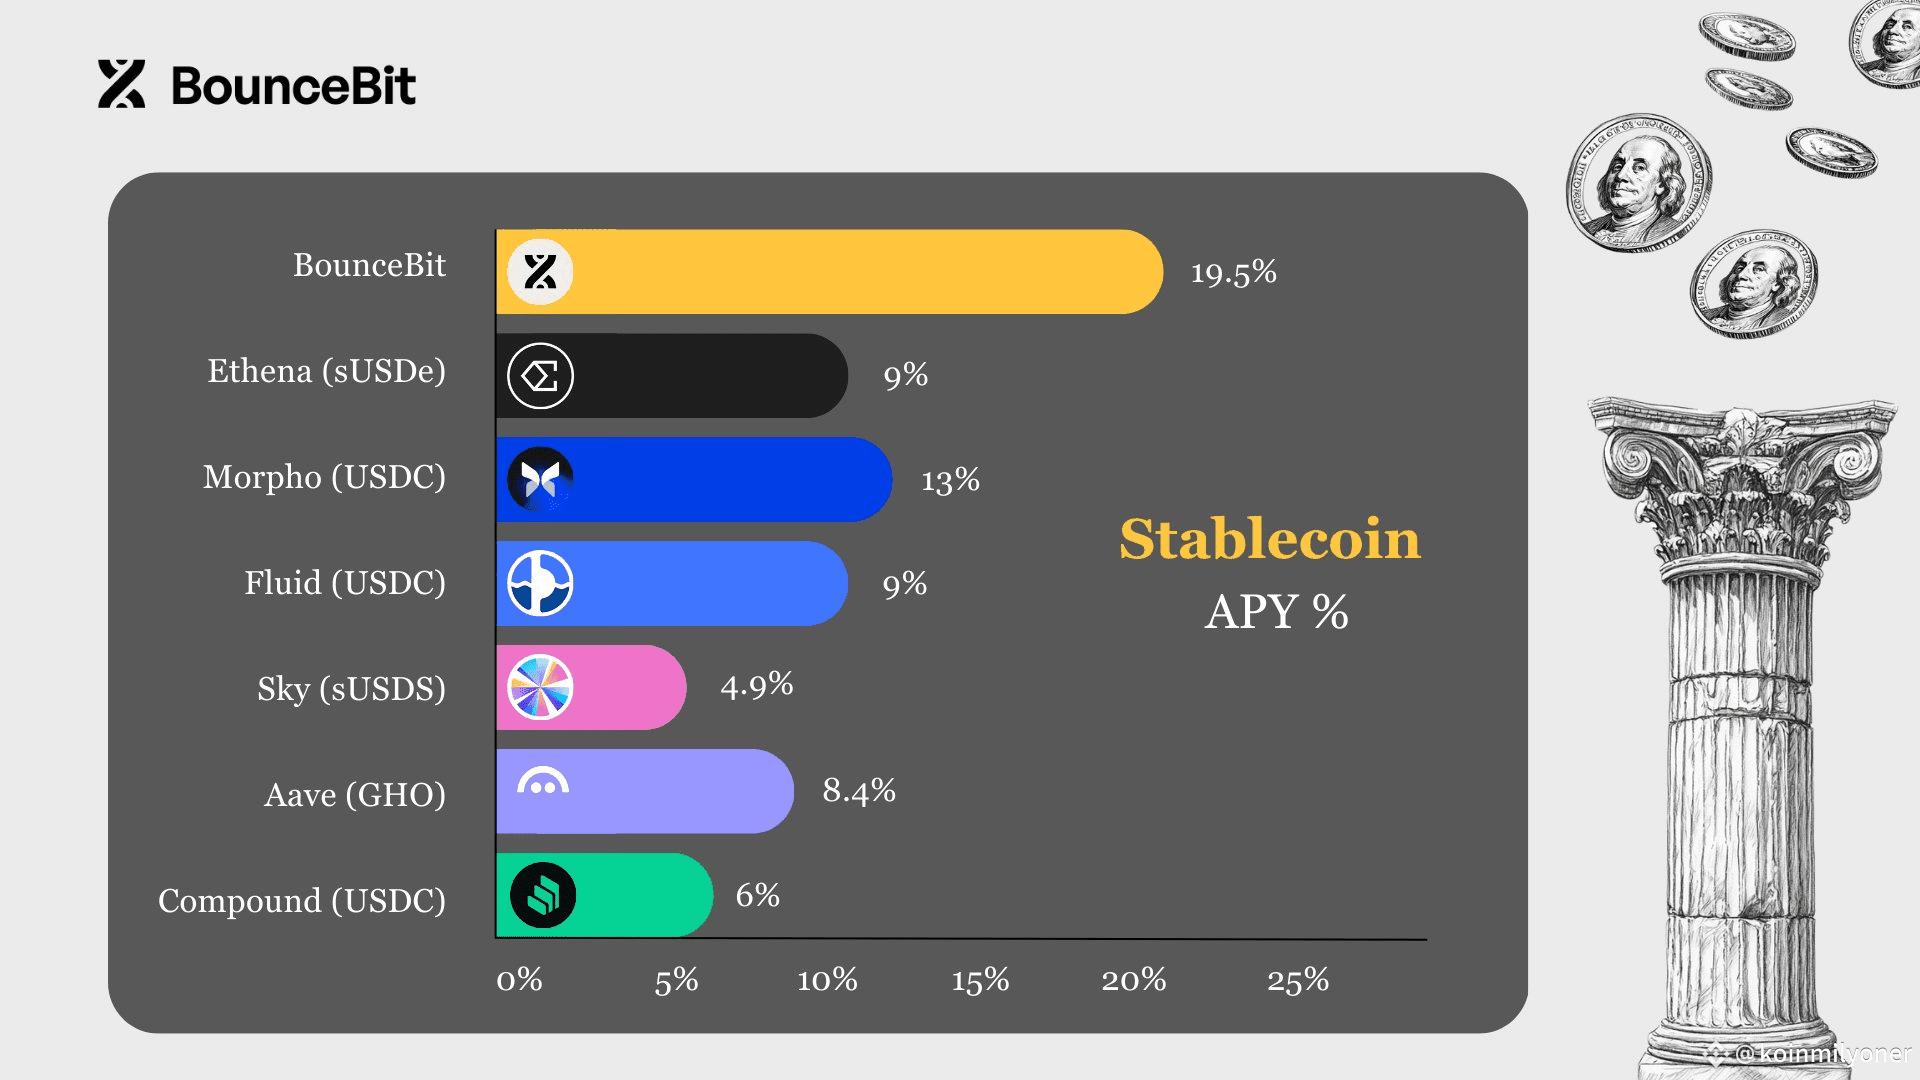Click the Stablecoin title text
Screen dimensions: 1920x1080
[1270, 539]
